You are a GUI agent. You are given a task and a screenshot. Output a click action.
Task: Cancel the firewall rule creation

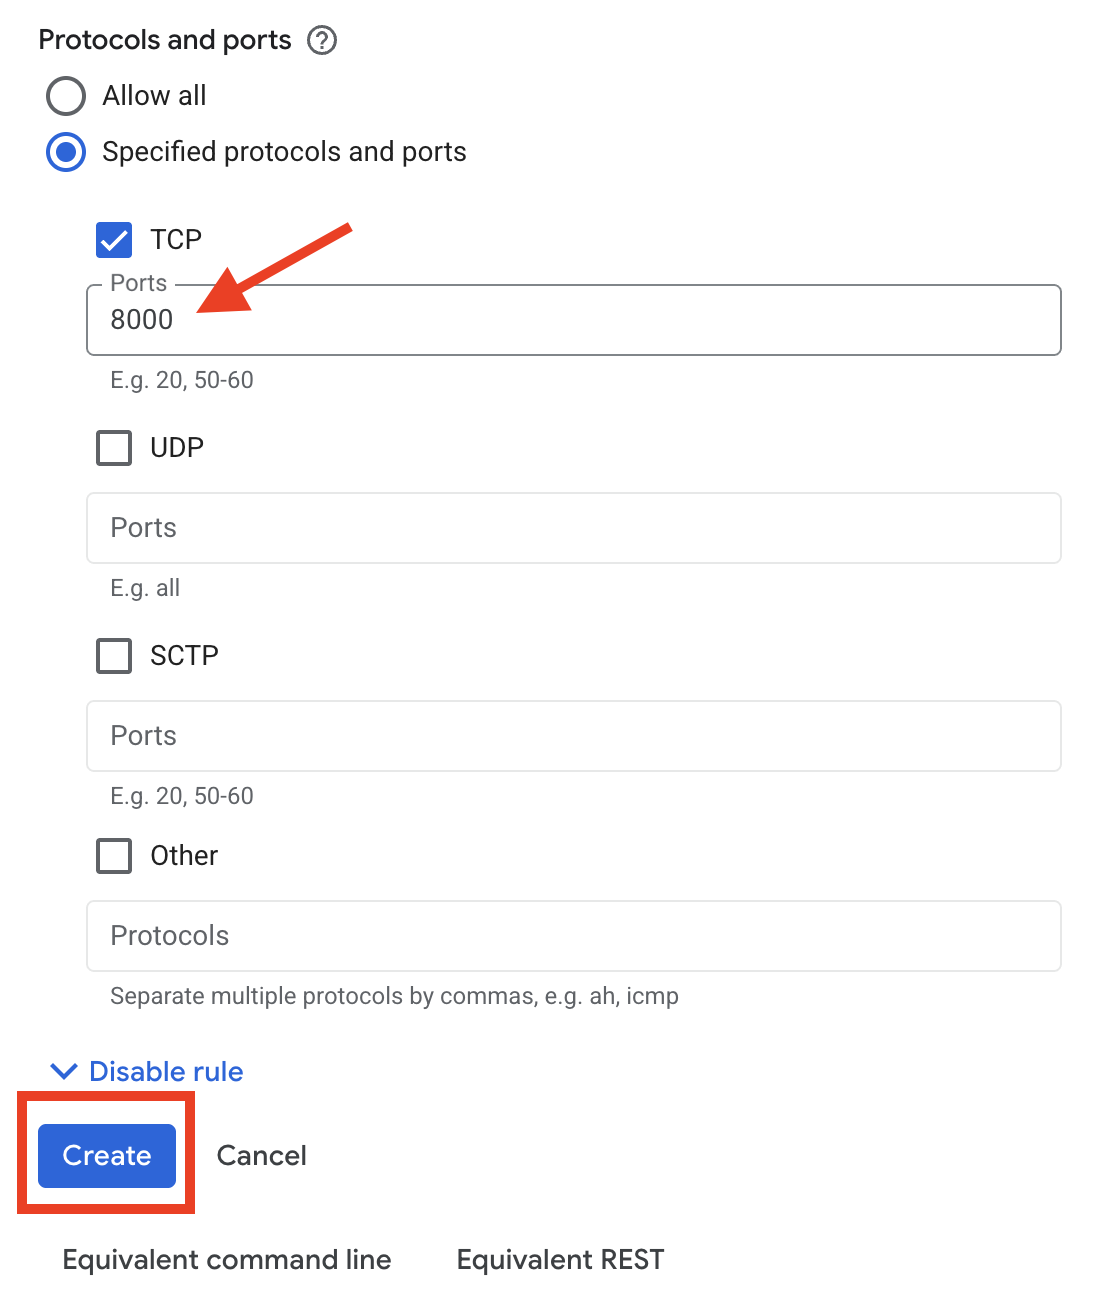click(x=261, y=1156)
